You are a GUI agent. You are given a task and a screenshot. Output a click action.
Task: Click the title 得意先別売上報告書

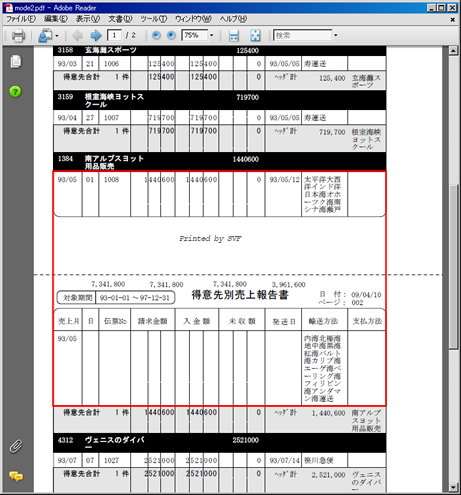(240, 295)
